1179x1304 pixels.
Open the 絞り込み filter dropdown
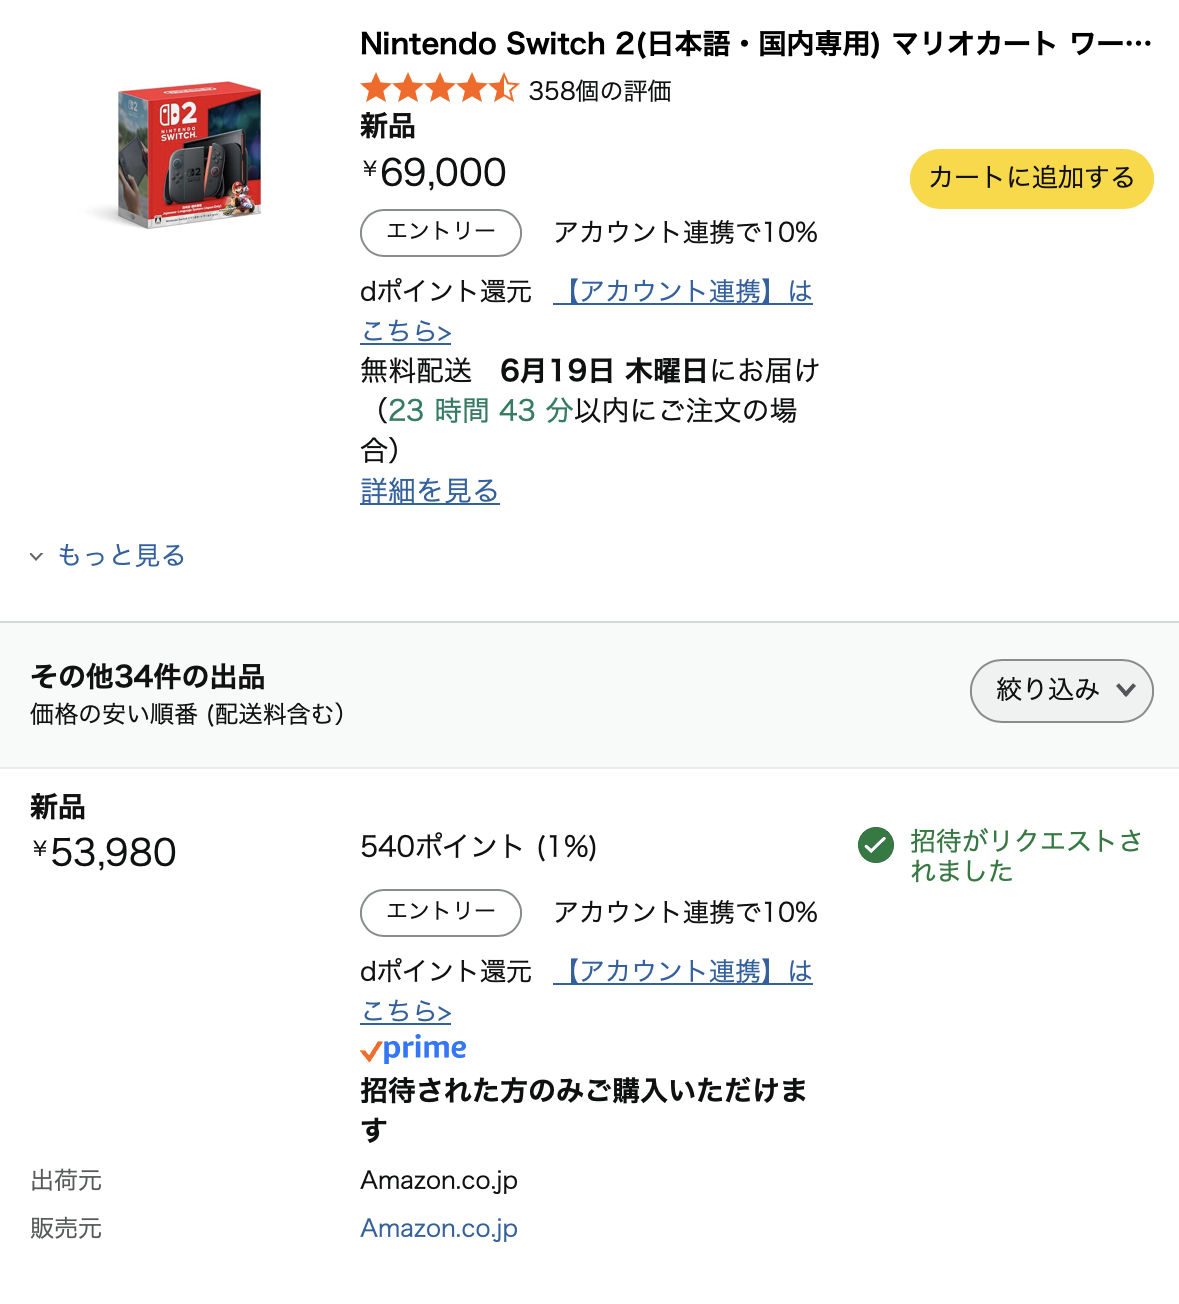[1061, 690]
